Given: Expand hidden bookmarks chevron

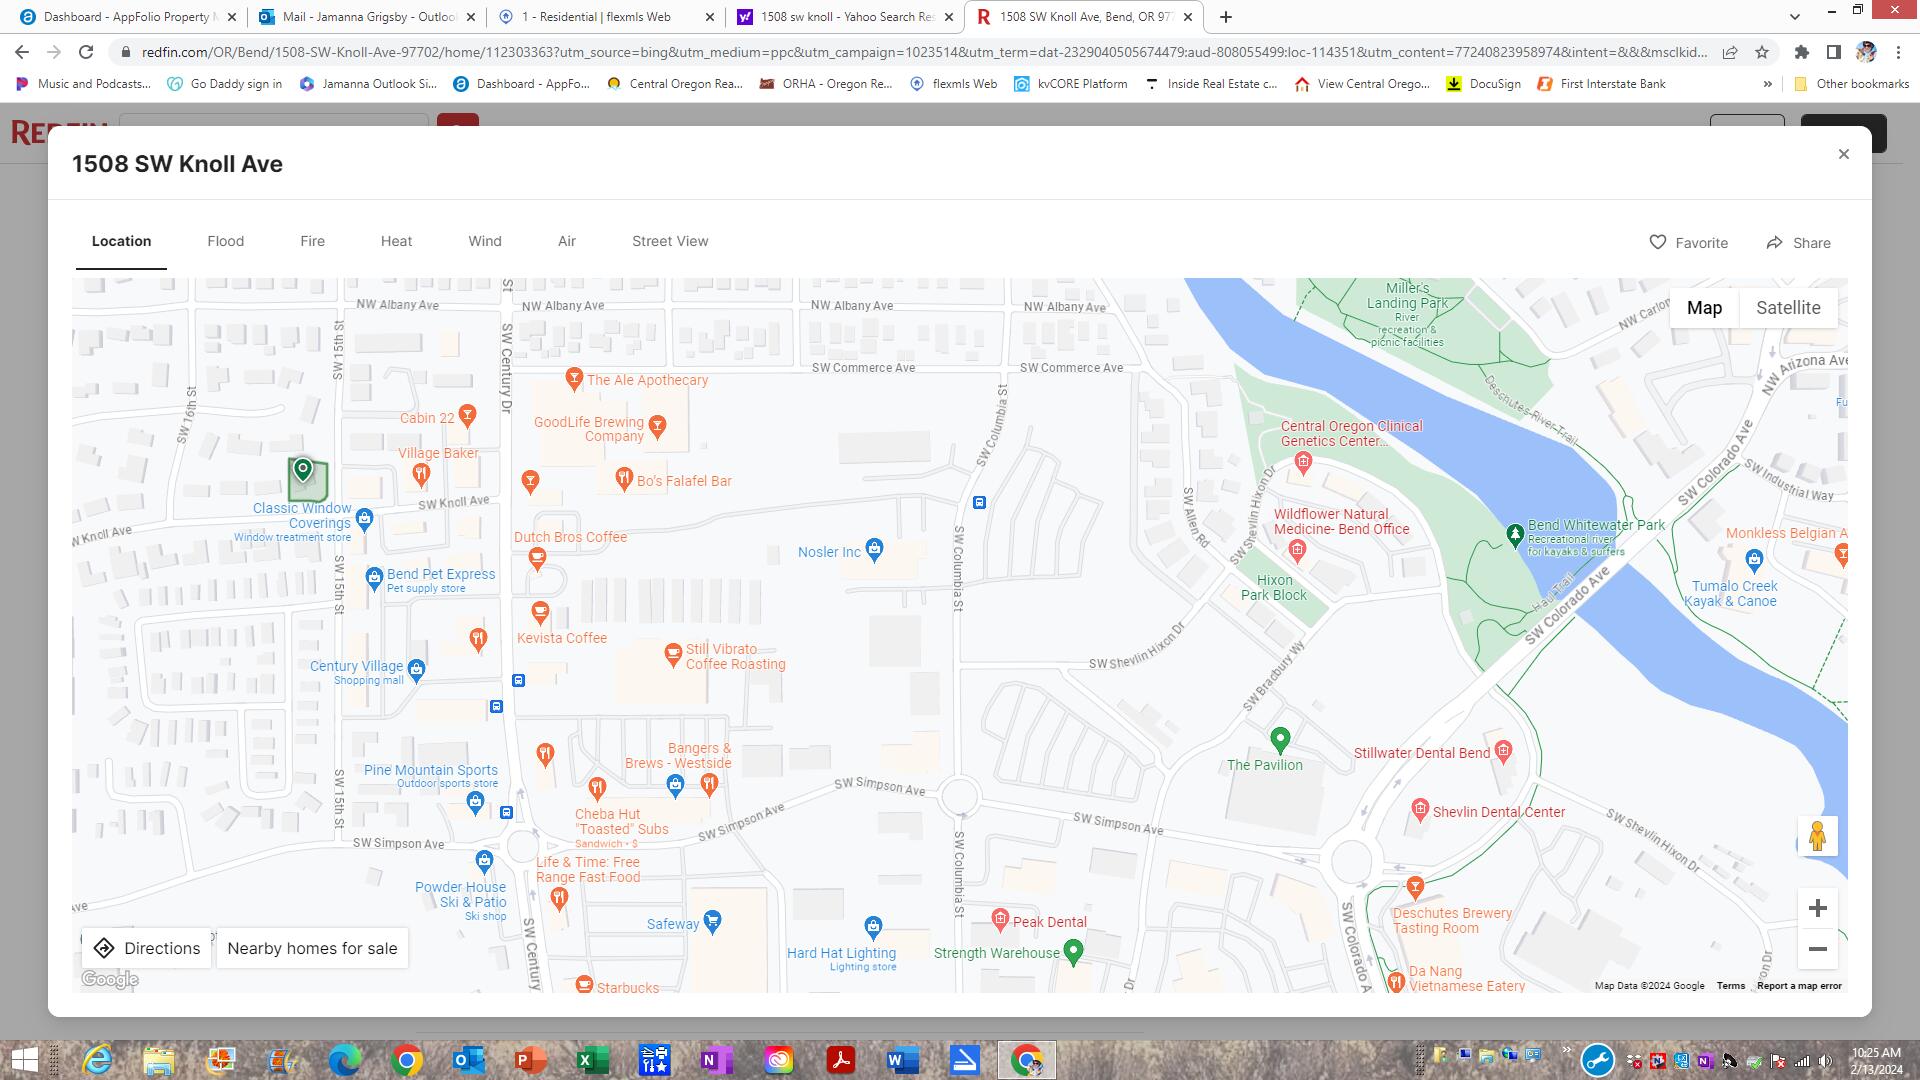Looking at the screenshot, I should pos(1767,84).
